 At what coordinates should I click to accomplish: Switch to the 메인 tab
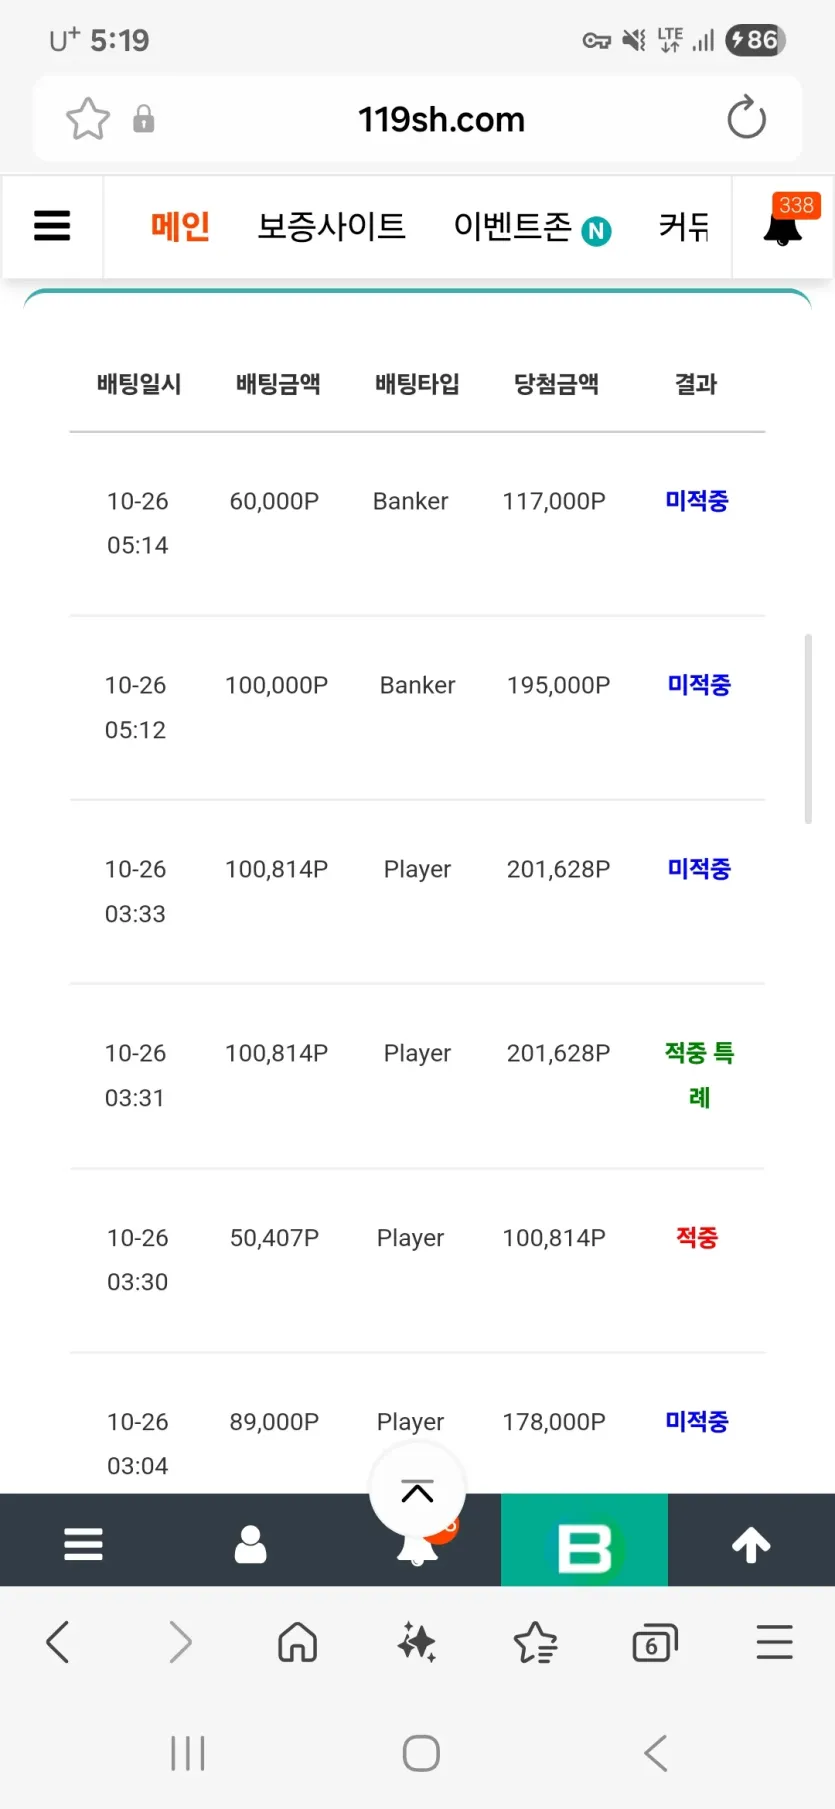click(180, 227)
